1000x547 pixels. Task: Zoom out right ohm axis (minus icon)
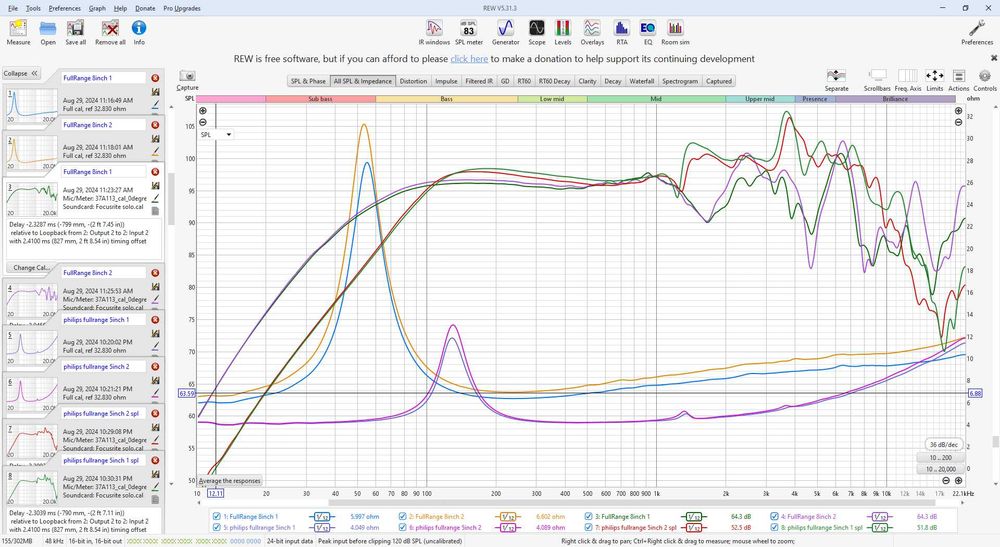pos(959,122)
